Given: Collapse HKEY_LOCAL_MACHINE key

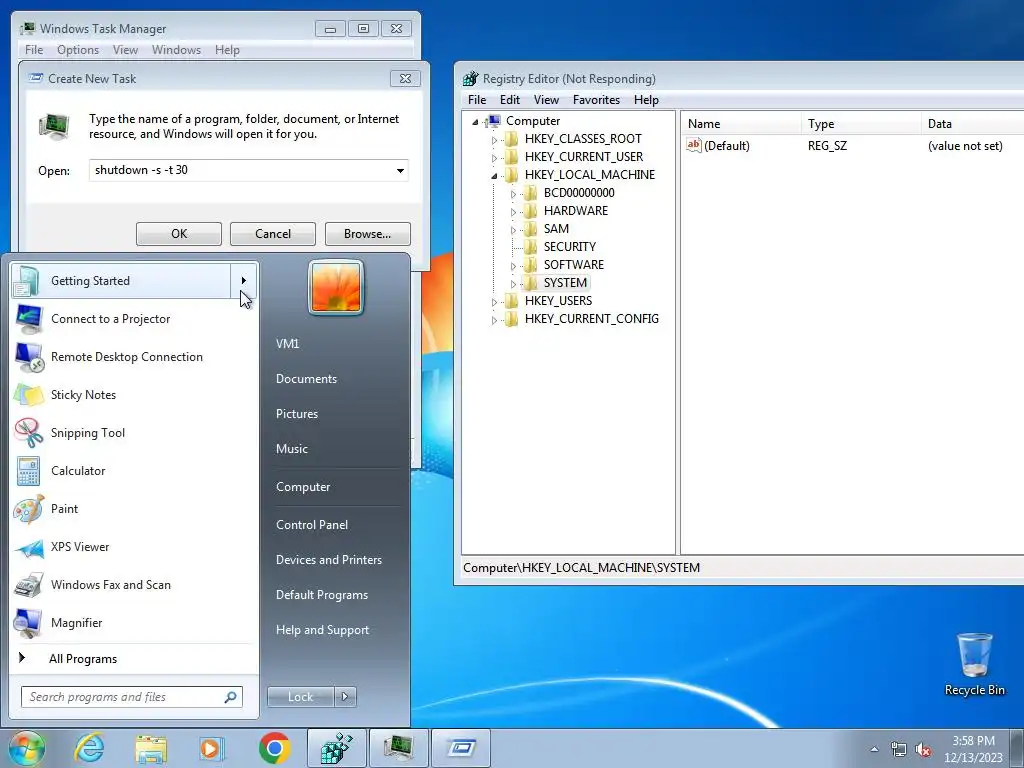Looking at the screenshot, I should (x=494, y=176).
